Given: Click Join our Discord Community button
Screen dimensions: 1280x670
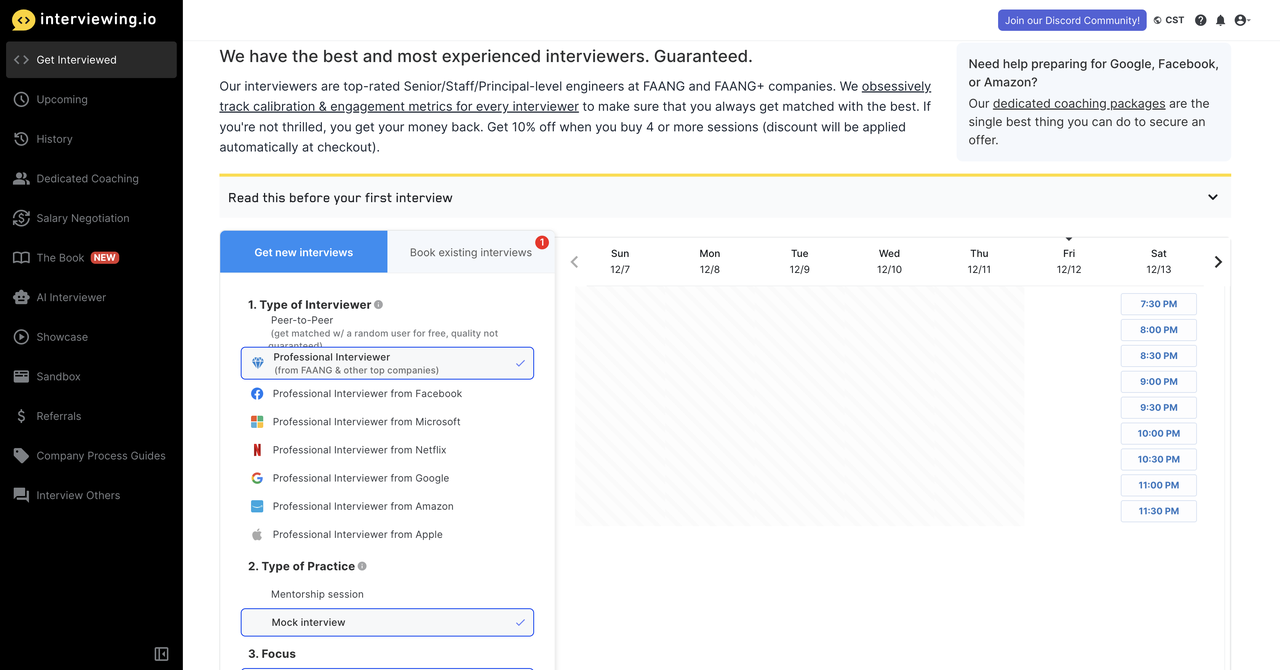Looking at the screenshot, I should [1072, 20].
